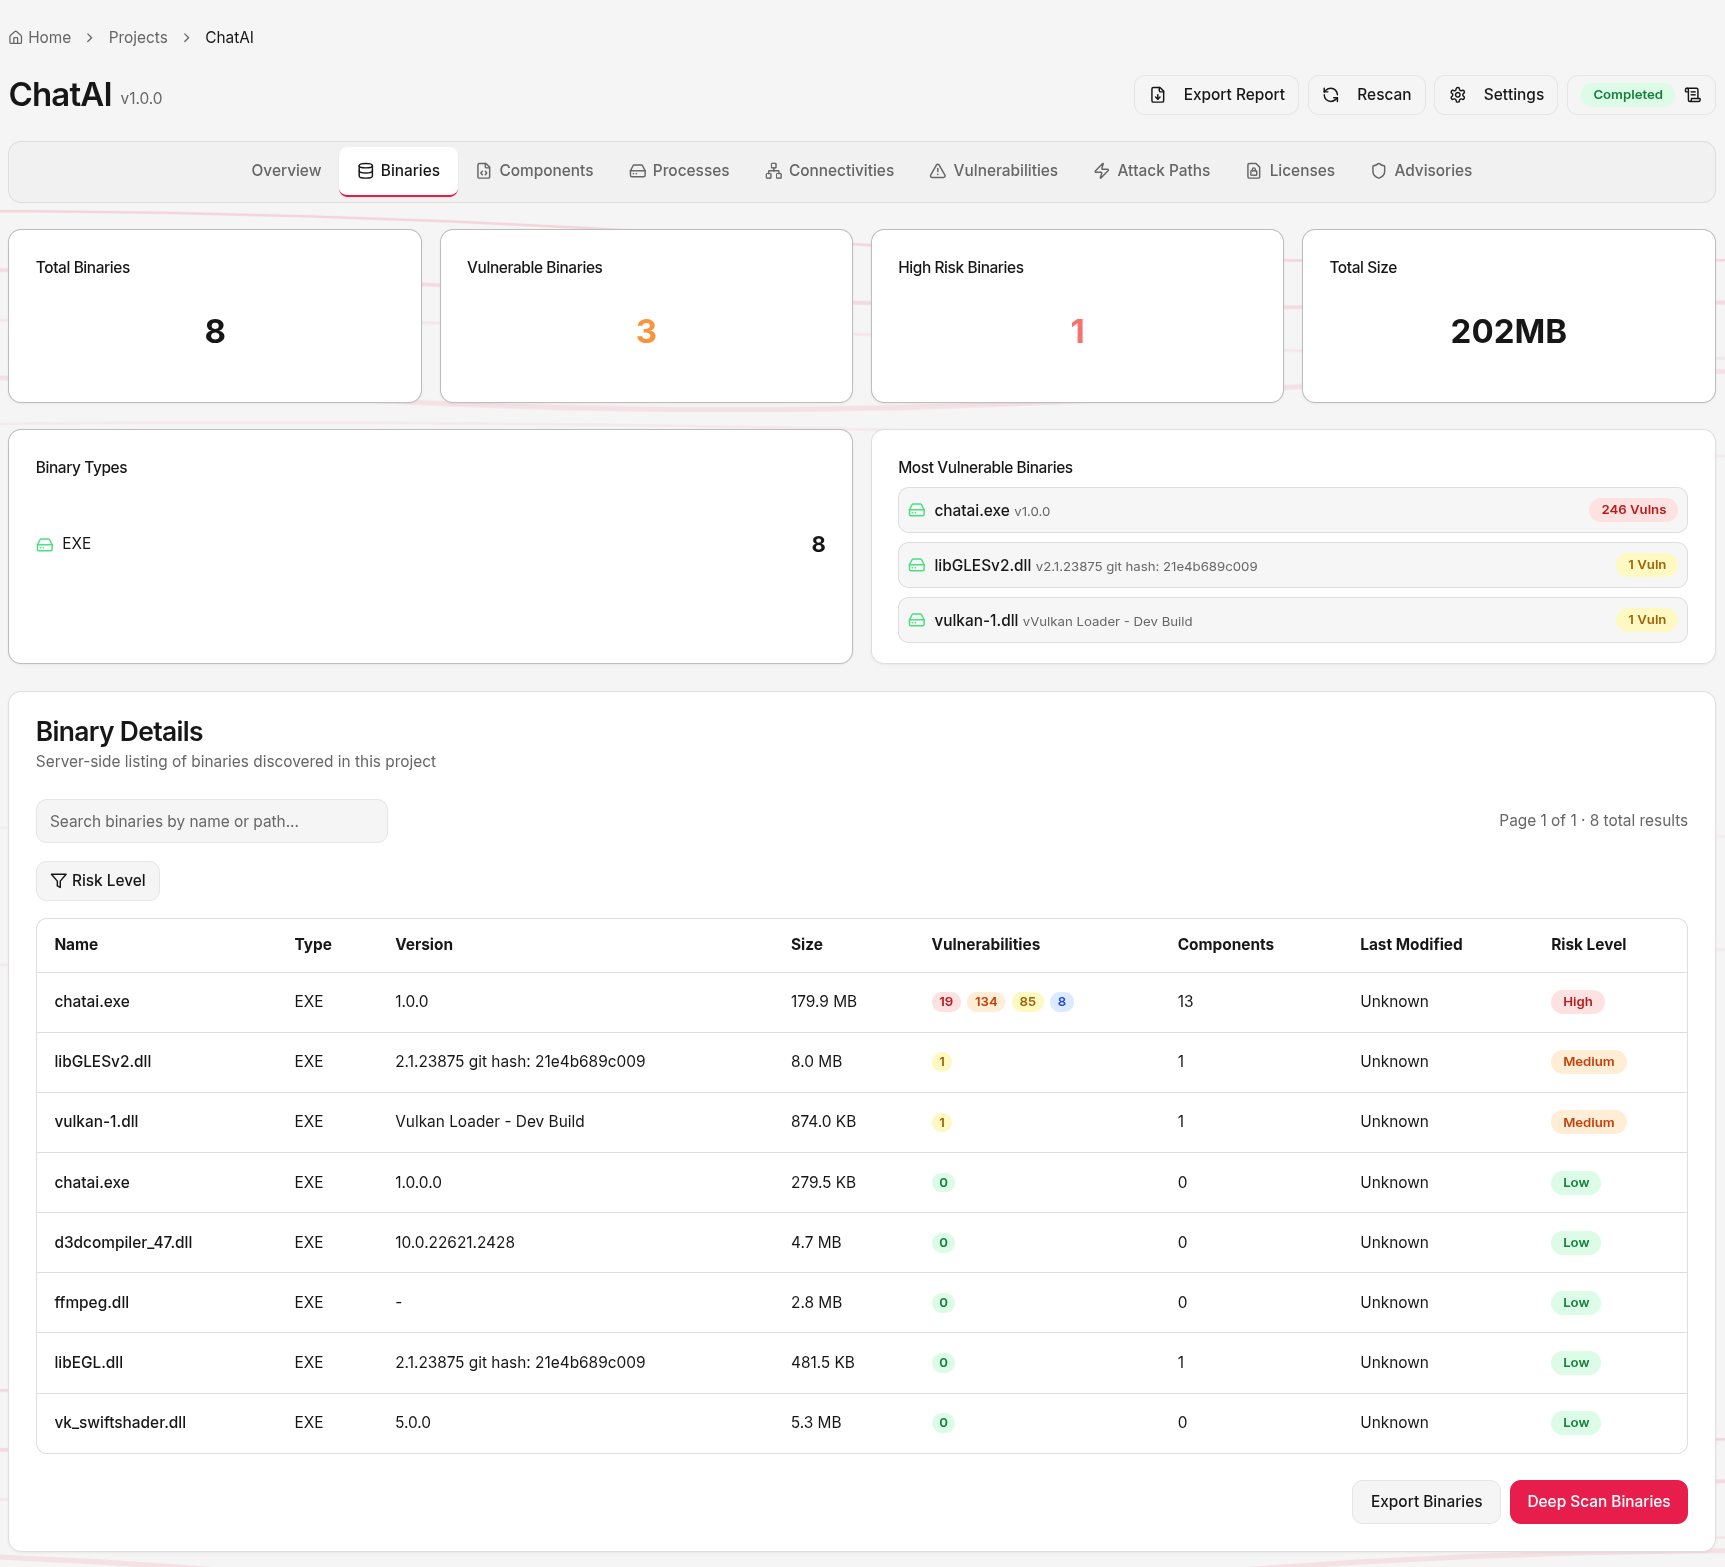Click the chatai.exe icon in Most Vulnerable
This screenshot has width=1725, height=1567.
[x=917, y=511]
